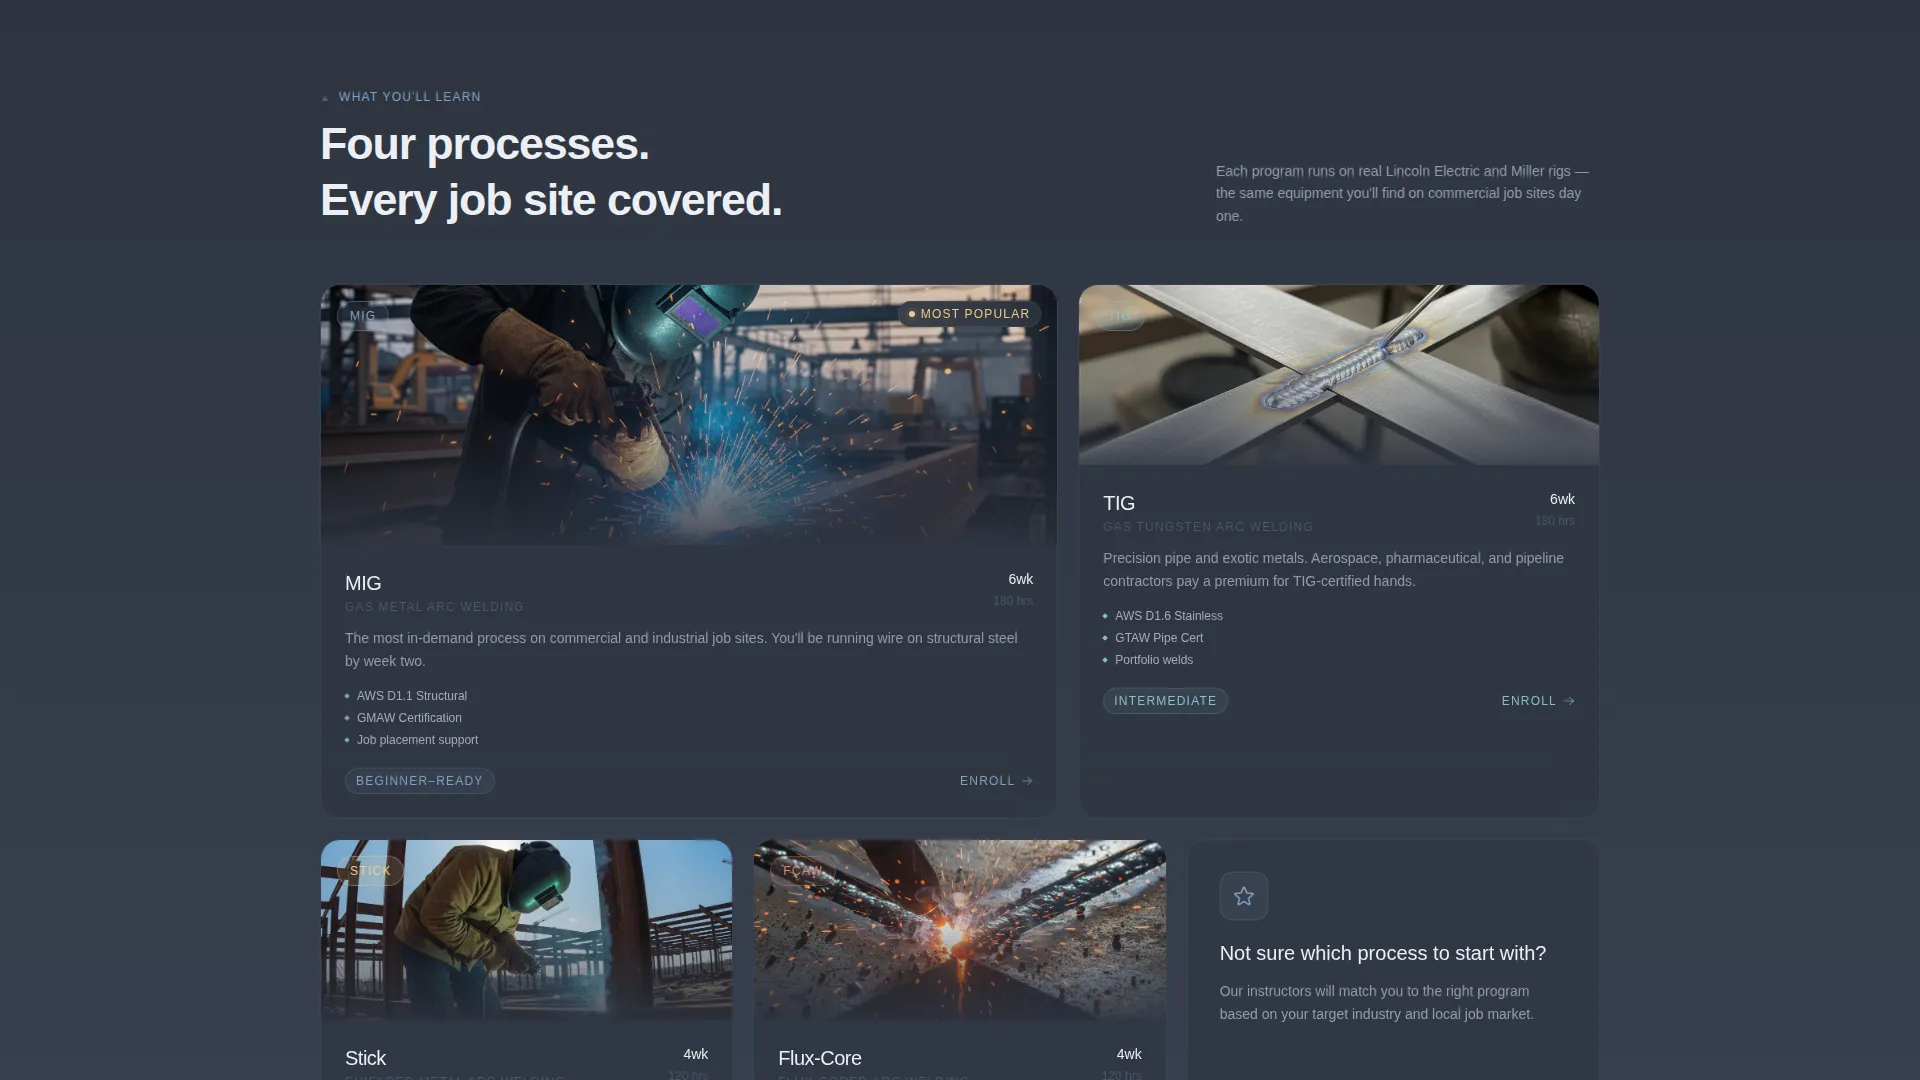Viewport: 1920px width, 1080px height.
Task: Click the Most Popular badge
Action: coord(969,314)
